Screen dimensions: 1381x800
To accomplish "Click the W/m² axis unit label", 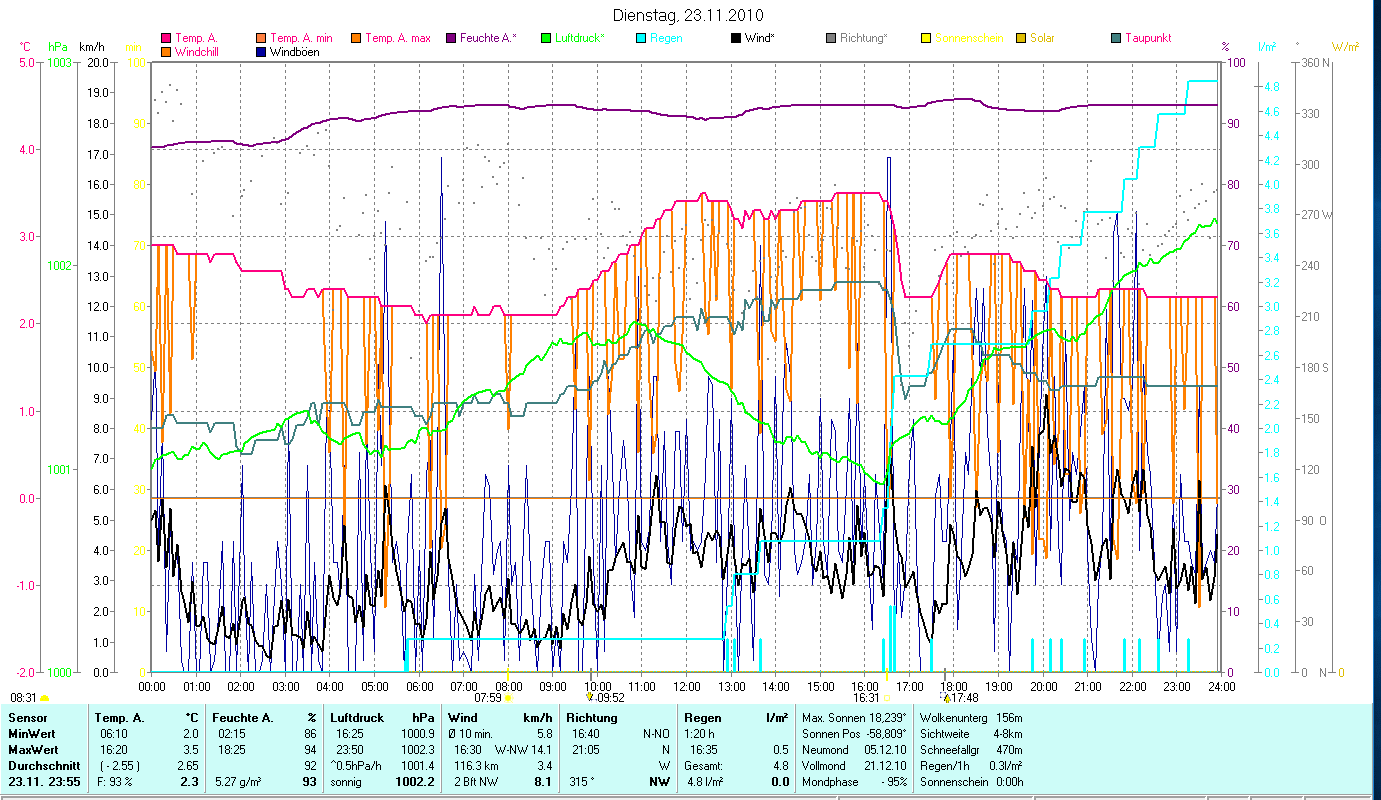I will [x=1344, y=47].
